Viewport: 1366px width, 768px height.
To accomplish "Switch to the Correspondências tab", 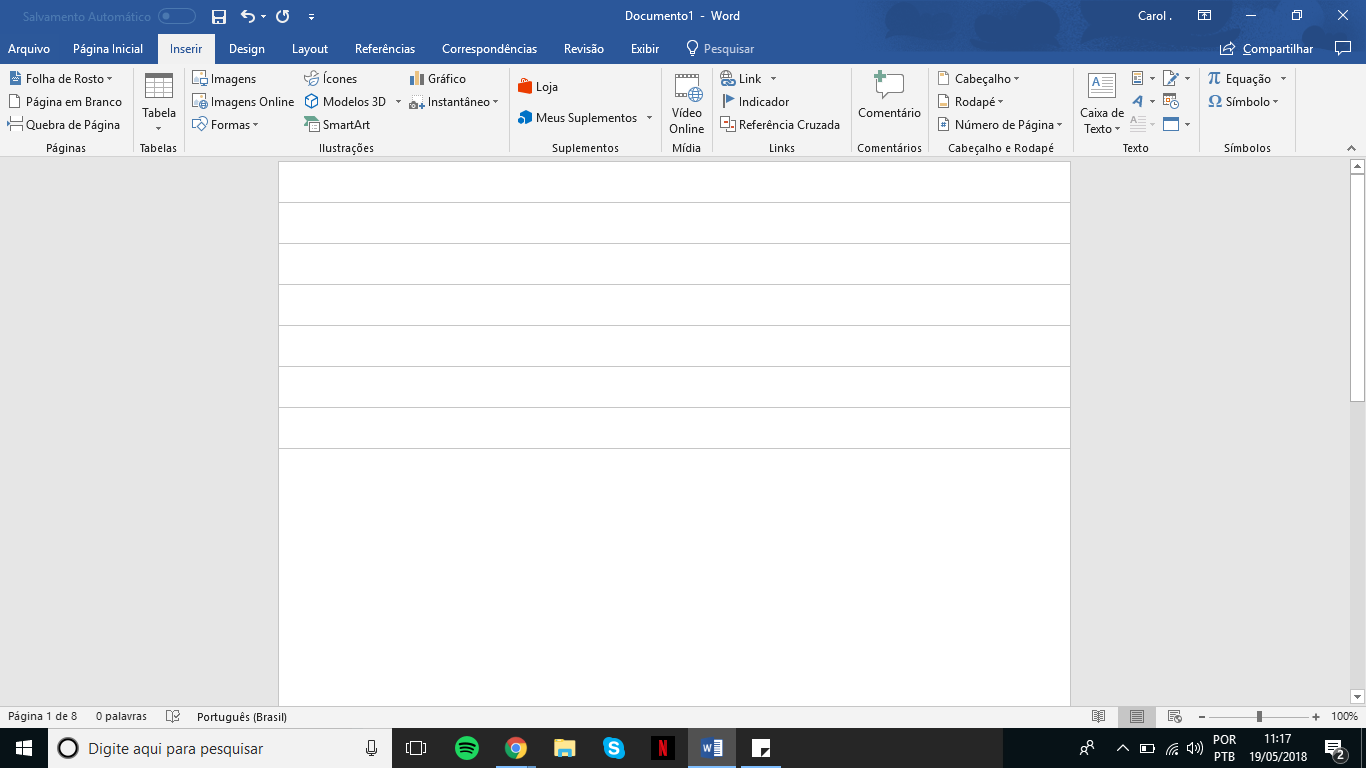I will point(489,48).
